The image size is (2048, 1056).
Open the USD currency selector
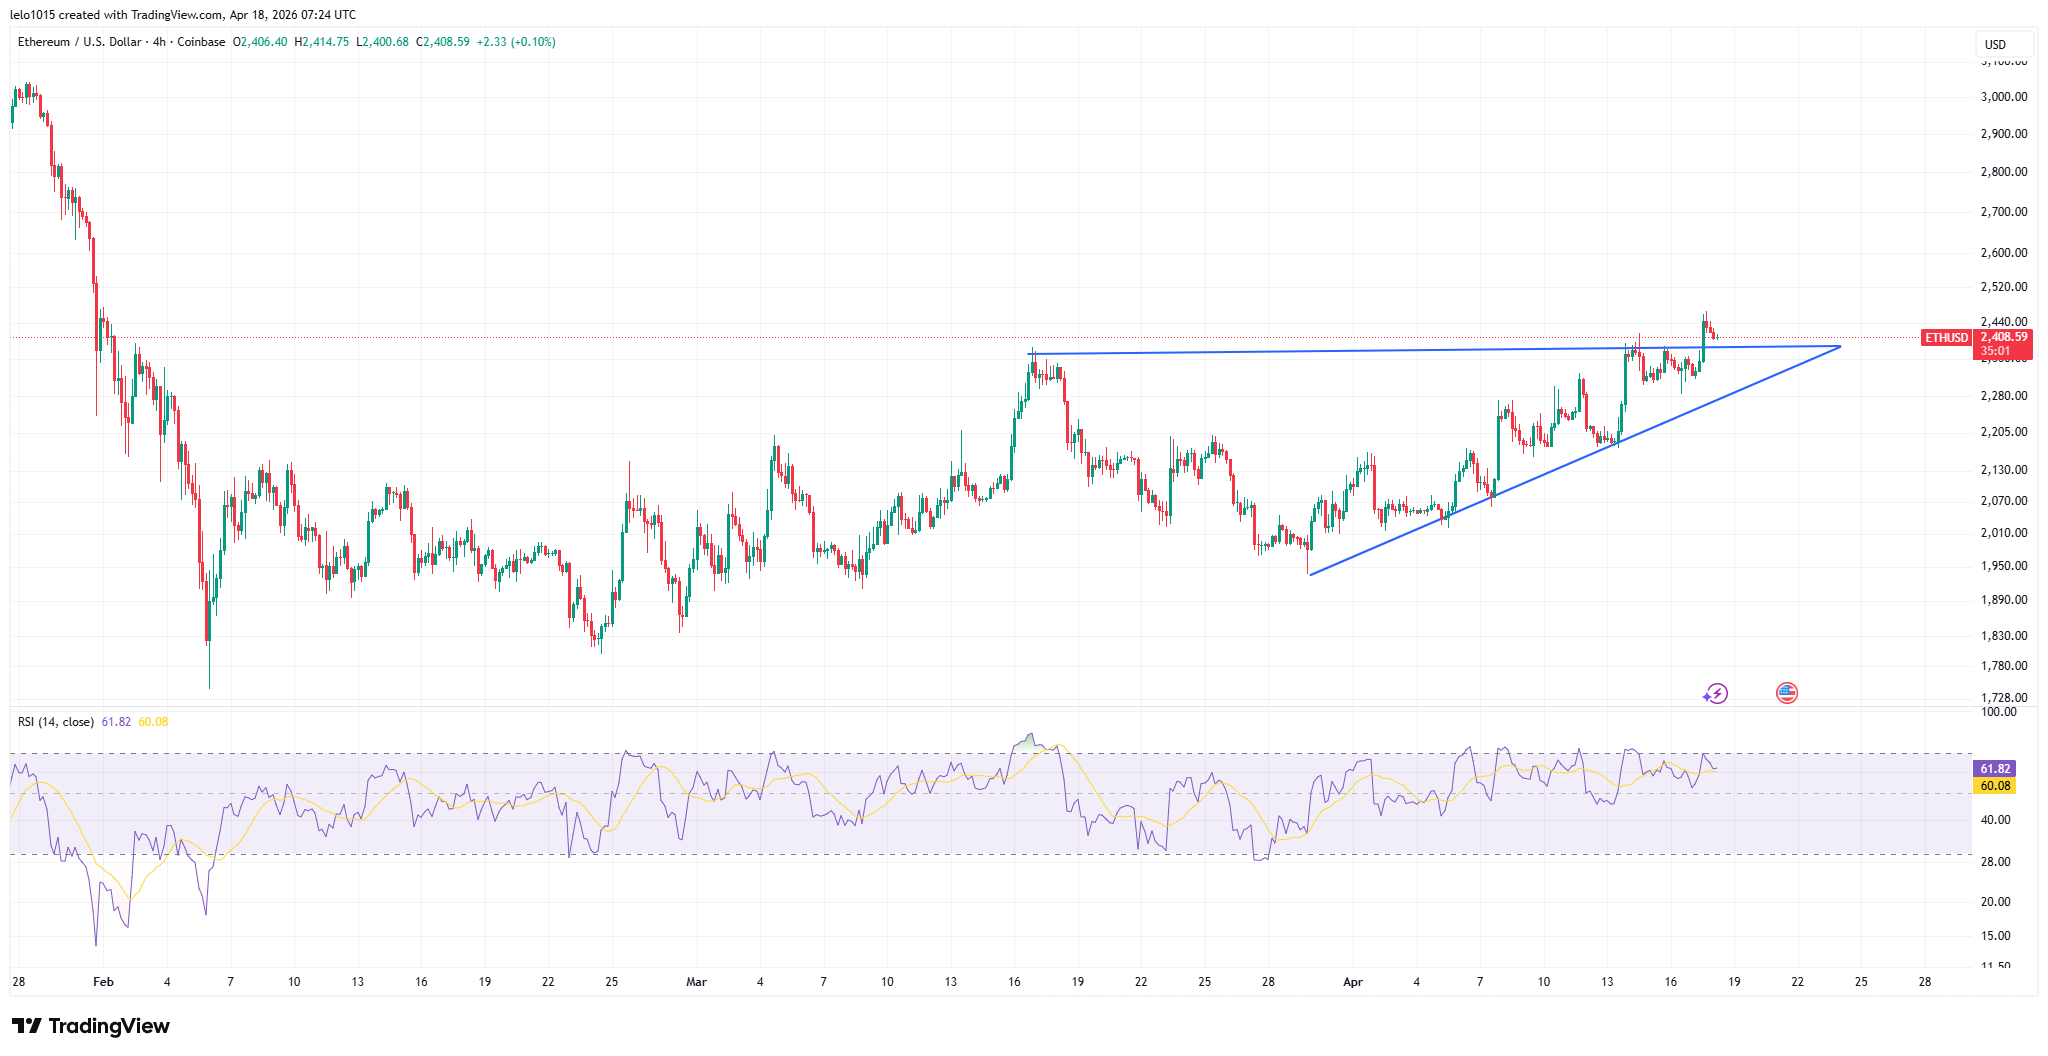pos(1995,44)
